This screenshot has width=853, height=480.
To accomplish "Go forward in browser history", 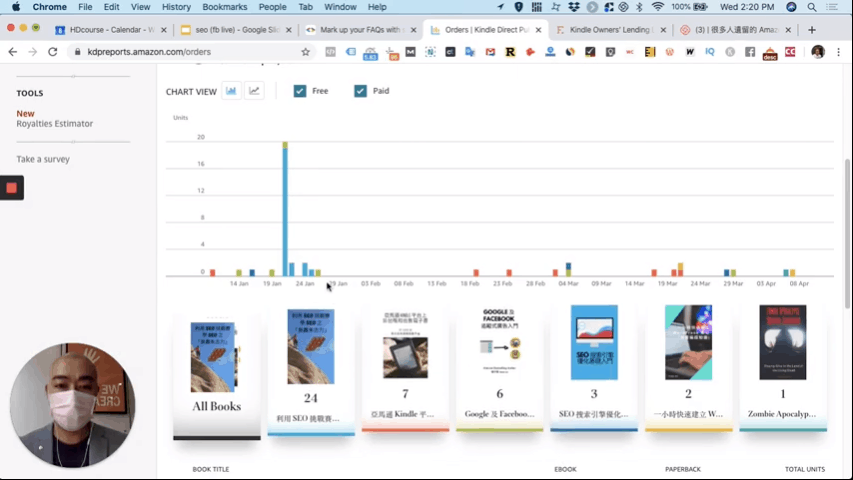I will [33, 52].
